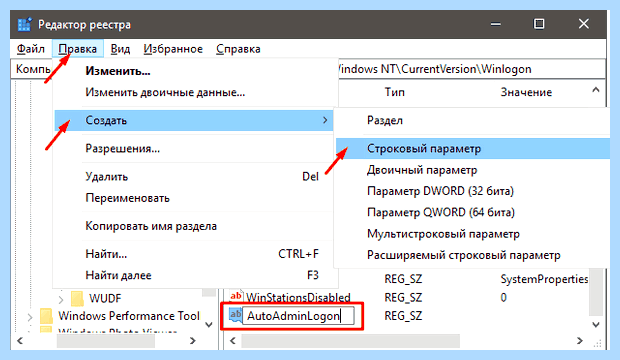The image size is (620, 360).
Task: Click the SystemProperties value cell
Action: coord(544,279)
